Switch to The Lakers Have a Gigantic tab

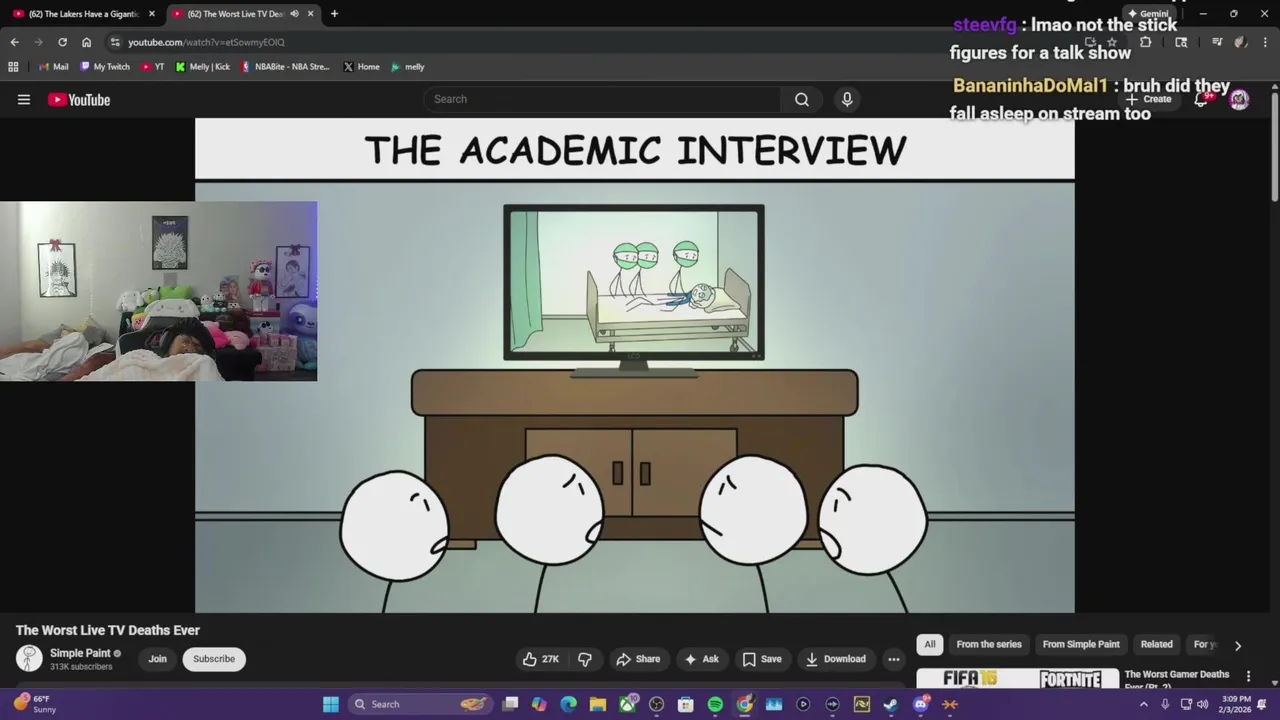[84, 14]
